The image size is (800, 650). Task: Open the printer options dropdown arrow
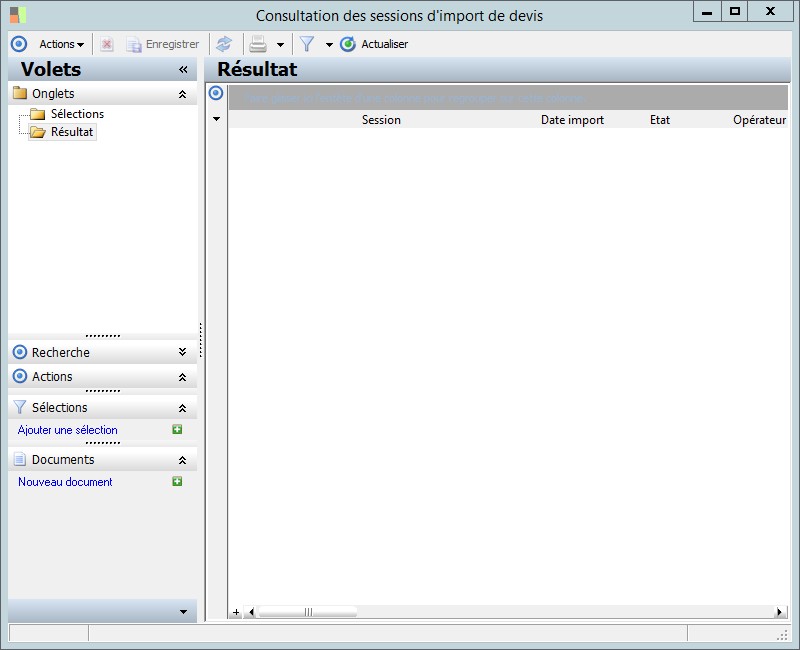tap(280, 45)
